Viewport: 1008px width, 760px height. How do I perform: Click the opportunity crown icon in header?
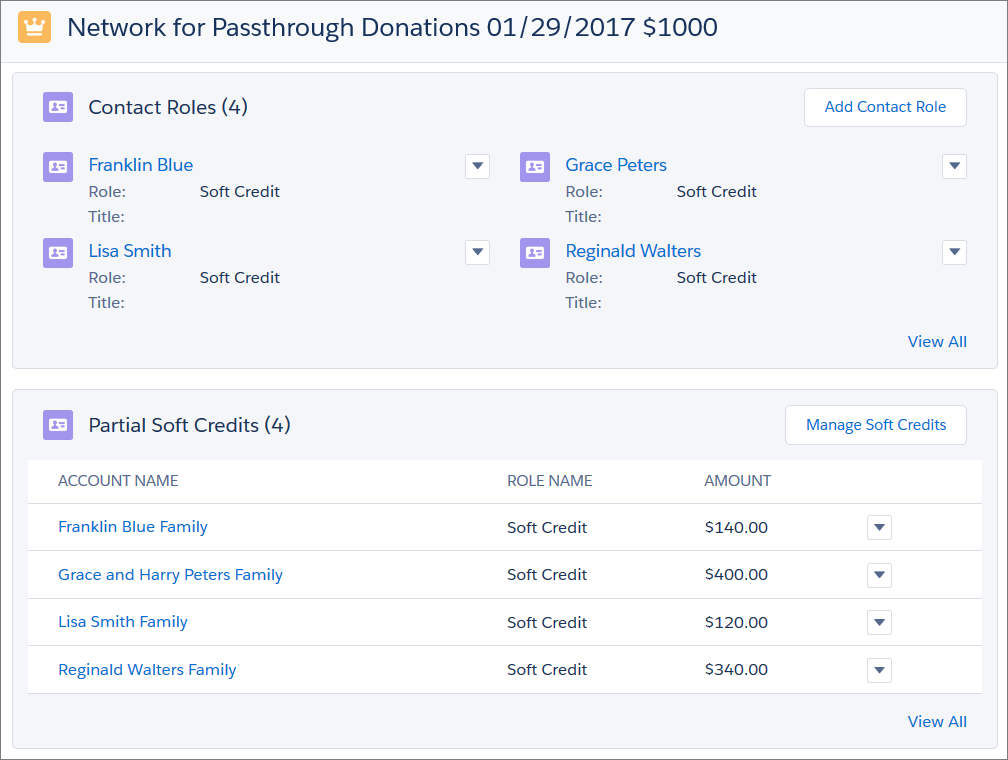click(35, 27)
